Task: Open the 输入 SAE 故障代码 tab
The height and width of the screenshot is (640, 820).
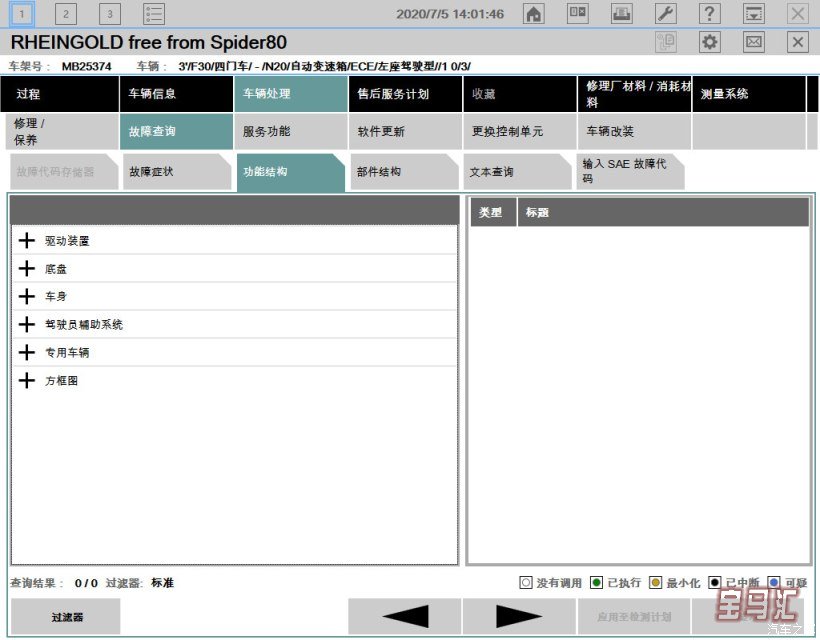Action: coord(631,172)
